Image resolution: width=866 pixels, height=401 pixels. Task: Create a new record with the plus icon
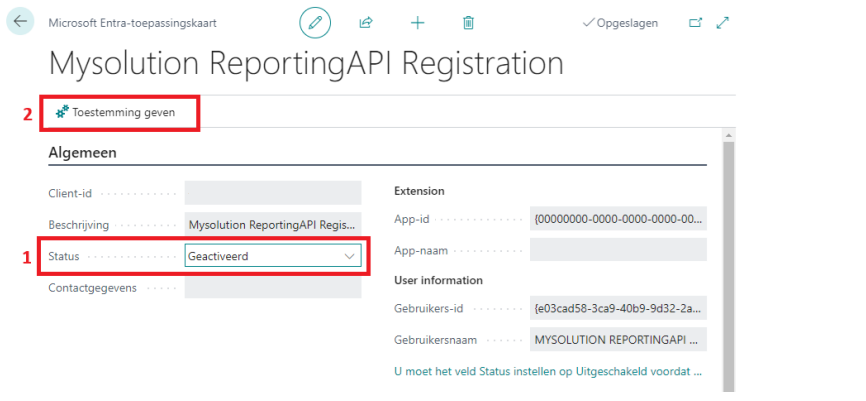(x=418, y=22)
